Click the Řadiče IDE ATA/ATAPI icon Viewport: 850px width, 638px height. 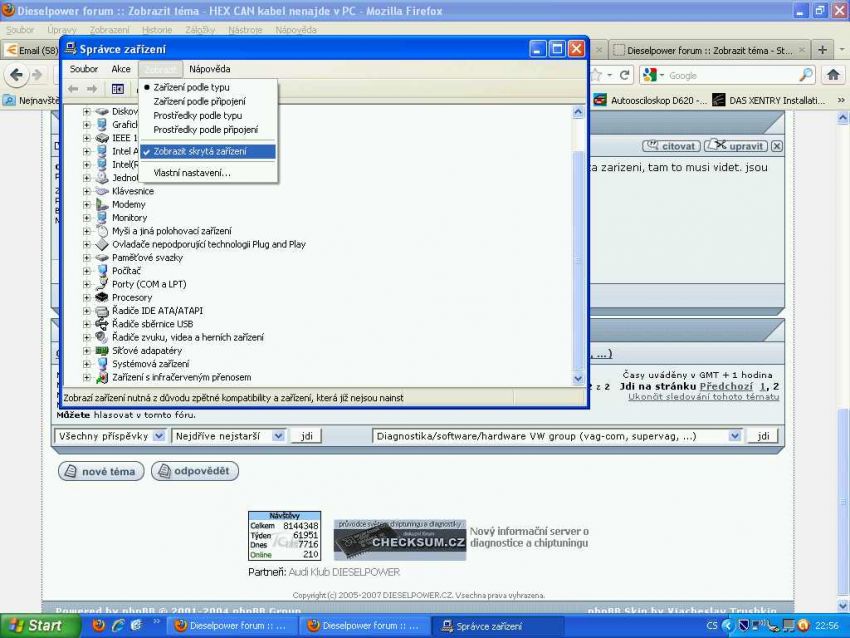pos(102,311)
